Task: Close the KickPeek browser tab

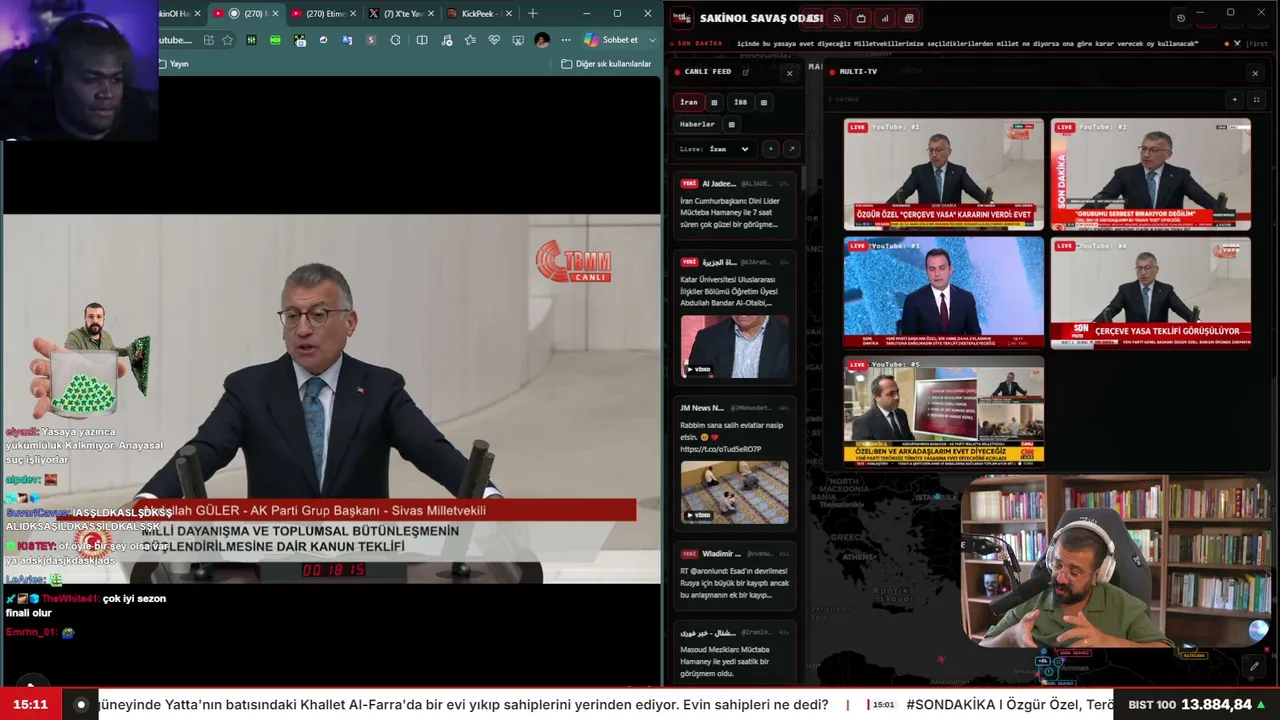Action: 509,14
